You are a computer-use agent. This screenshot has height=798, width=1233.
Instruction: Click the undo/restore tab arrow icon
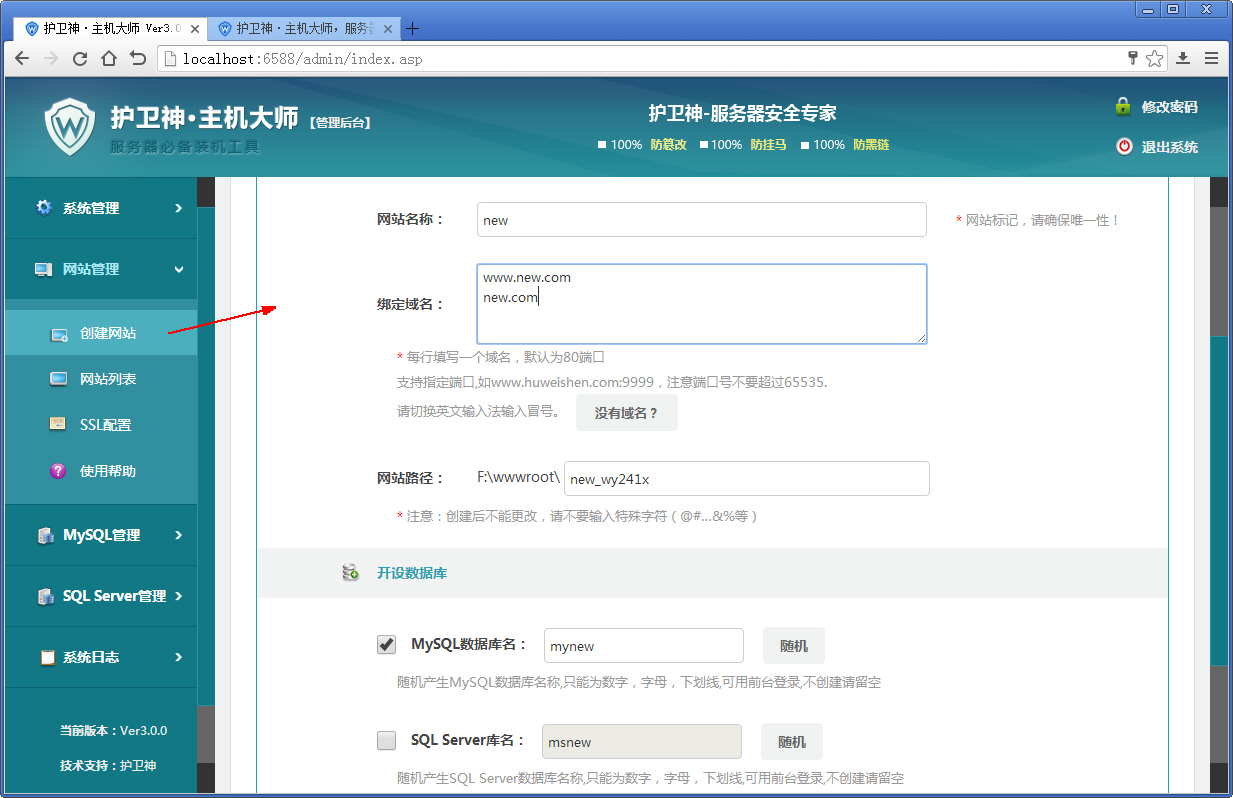pyautogui.click(x=138, y=59)
